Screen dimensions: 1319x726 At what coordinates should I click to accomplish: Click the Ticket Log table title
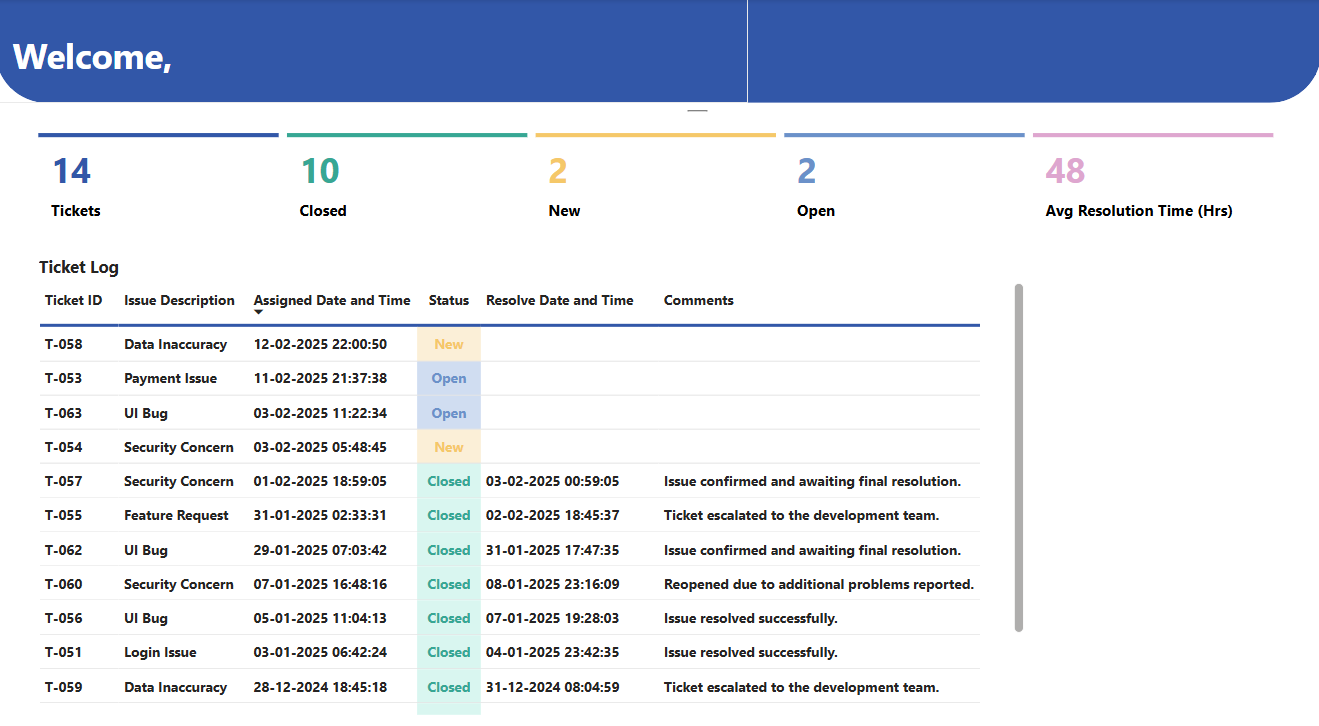[79, 267]
